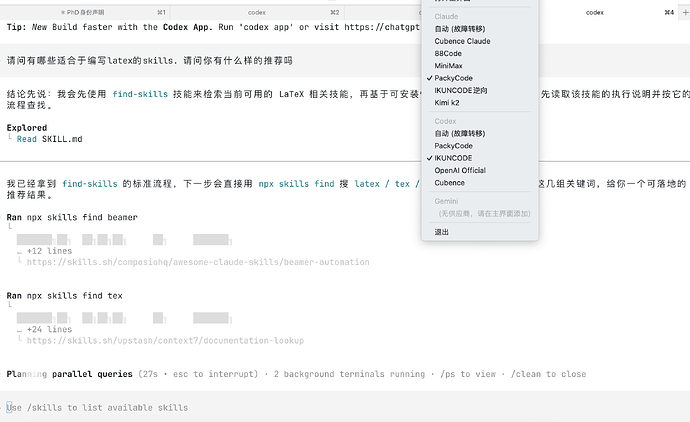Click 'Ran npx skills find tex' line
Image resolution: width=690 pixels, height=422 pixels.
click(x=65, y=296)
